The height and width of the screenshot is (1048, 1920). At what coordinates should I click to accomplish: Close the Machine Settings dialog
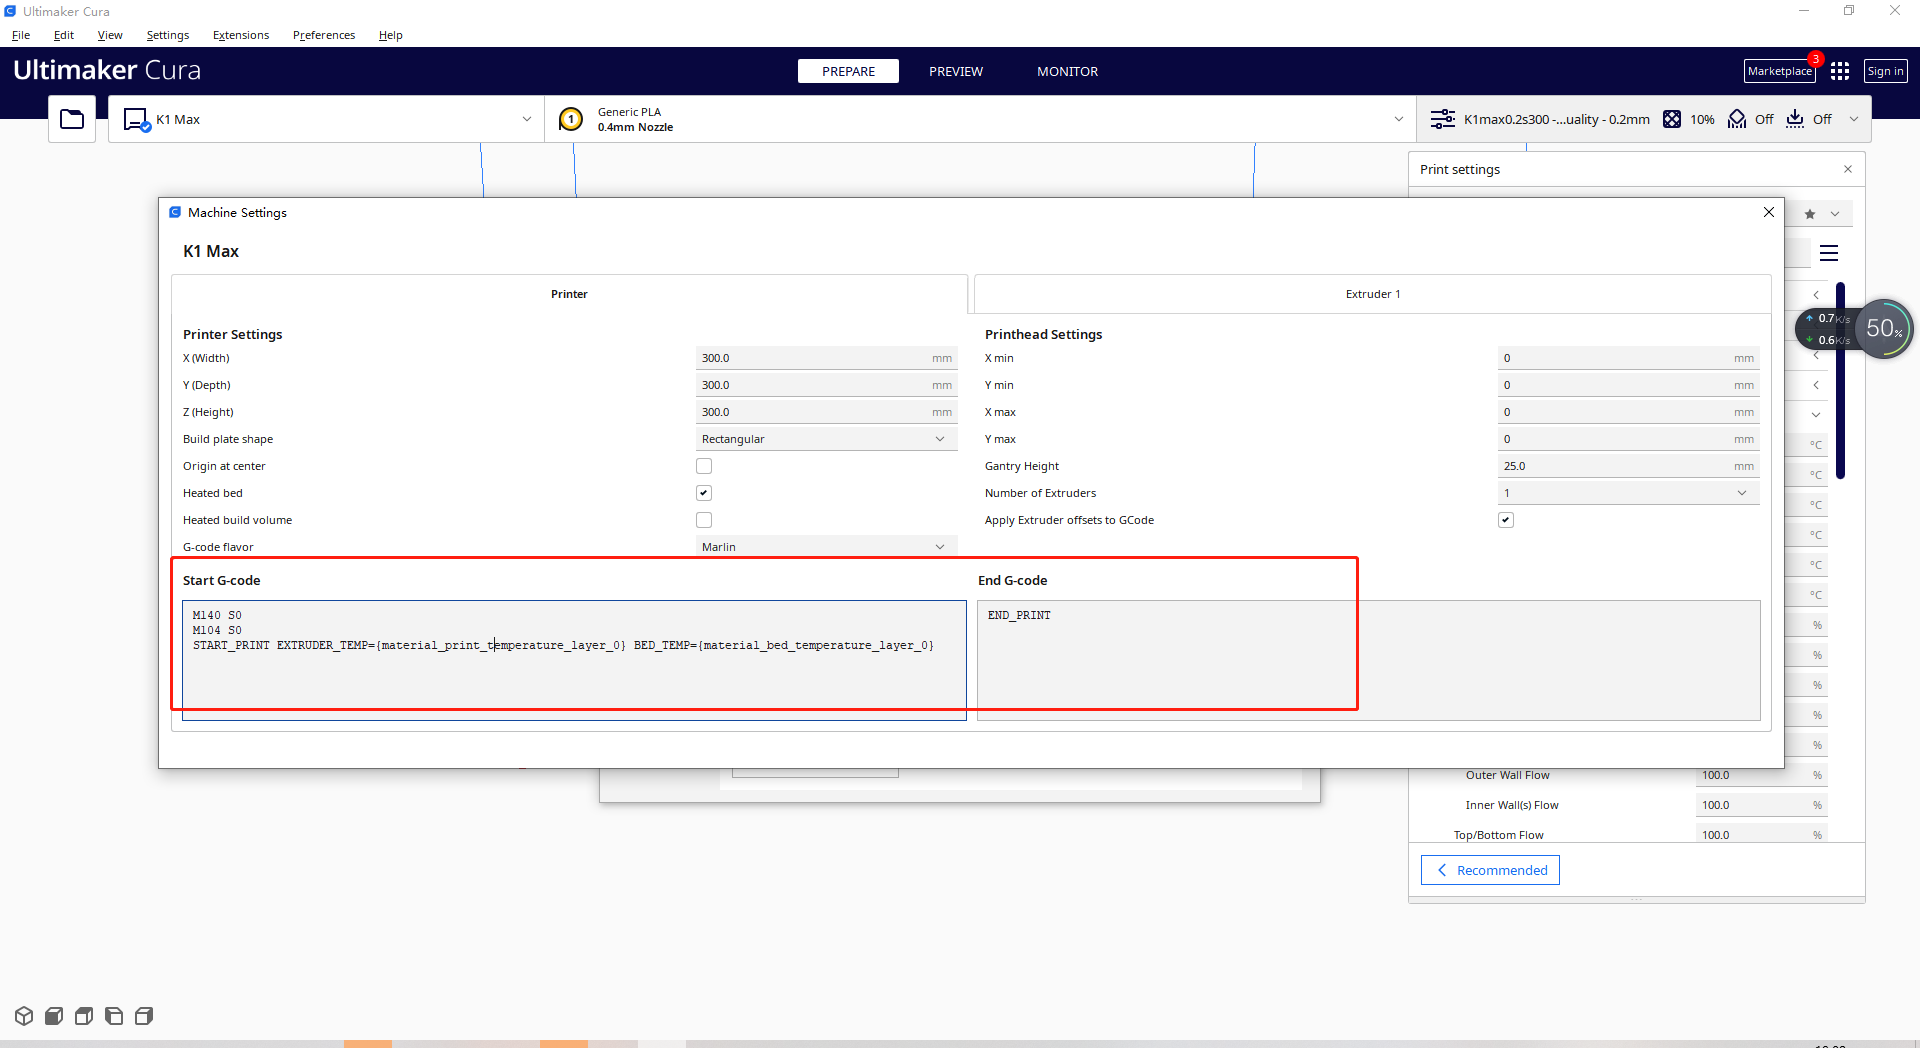(1768, 212)
